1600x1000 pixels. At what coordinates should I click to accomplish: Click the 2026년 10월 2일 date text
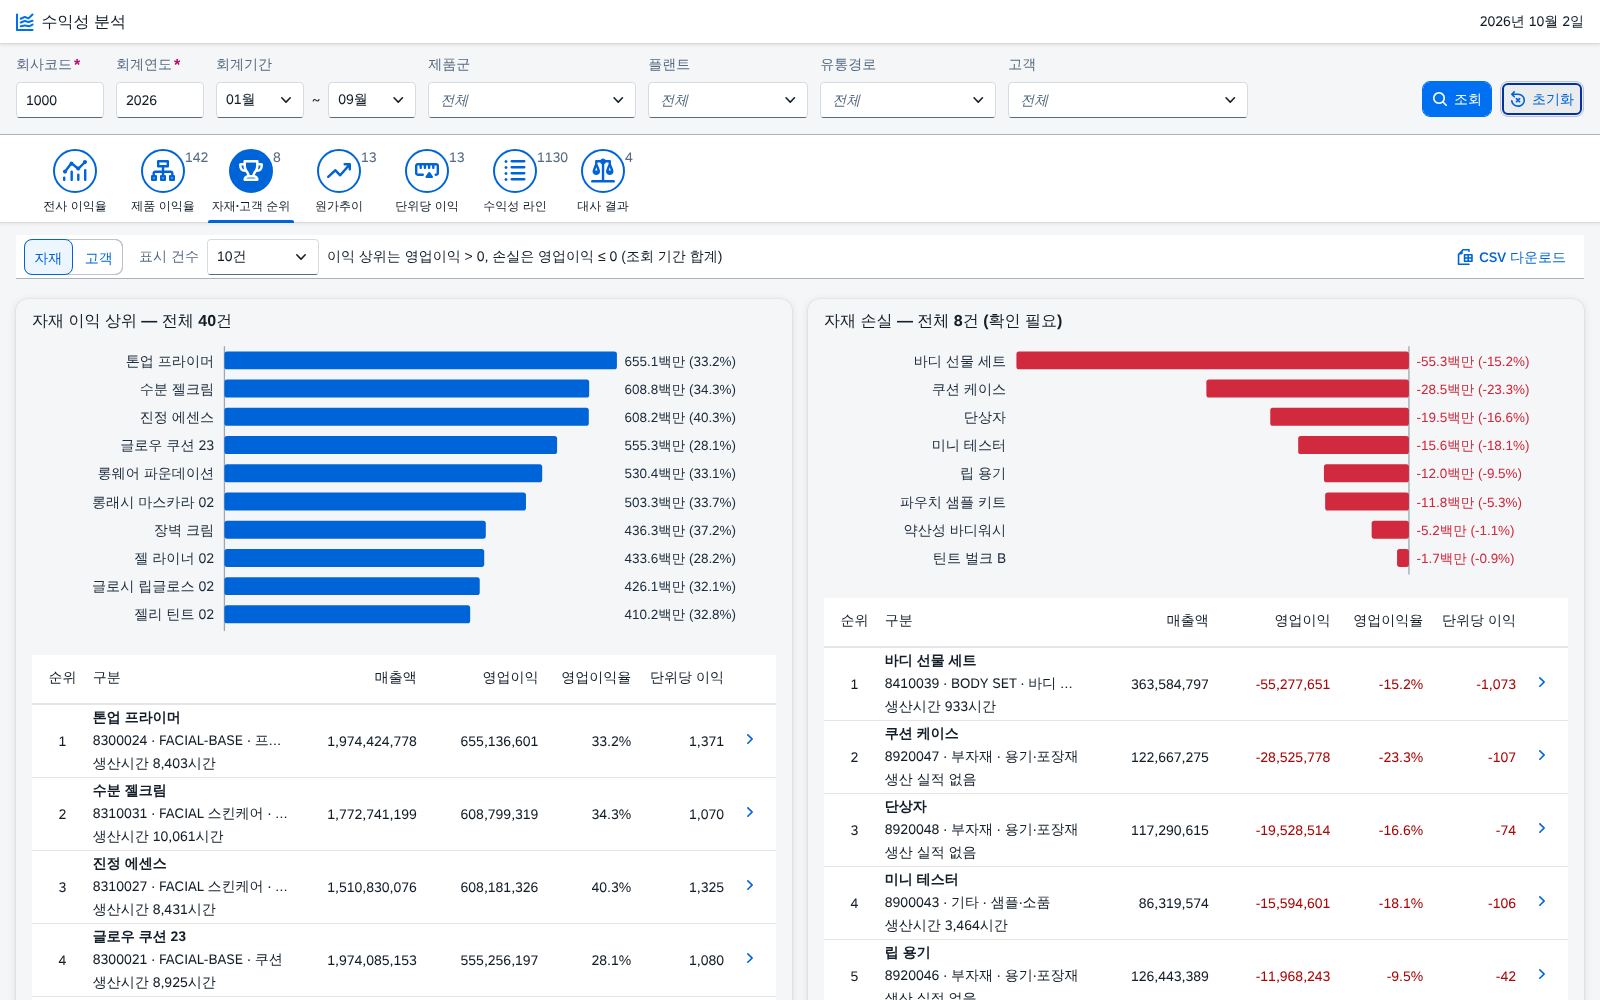[1531, 22]
